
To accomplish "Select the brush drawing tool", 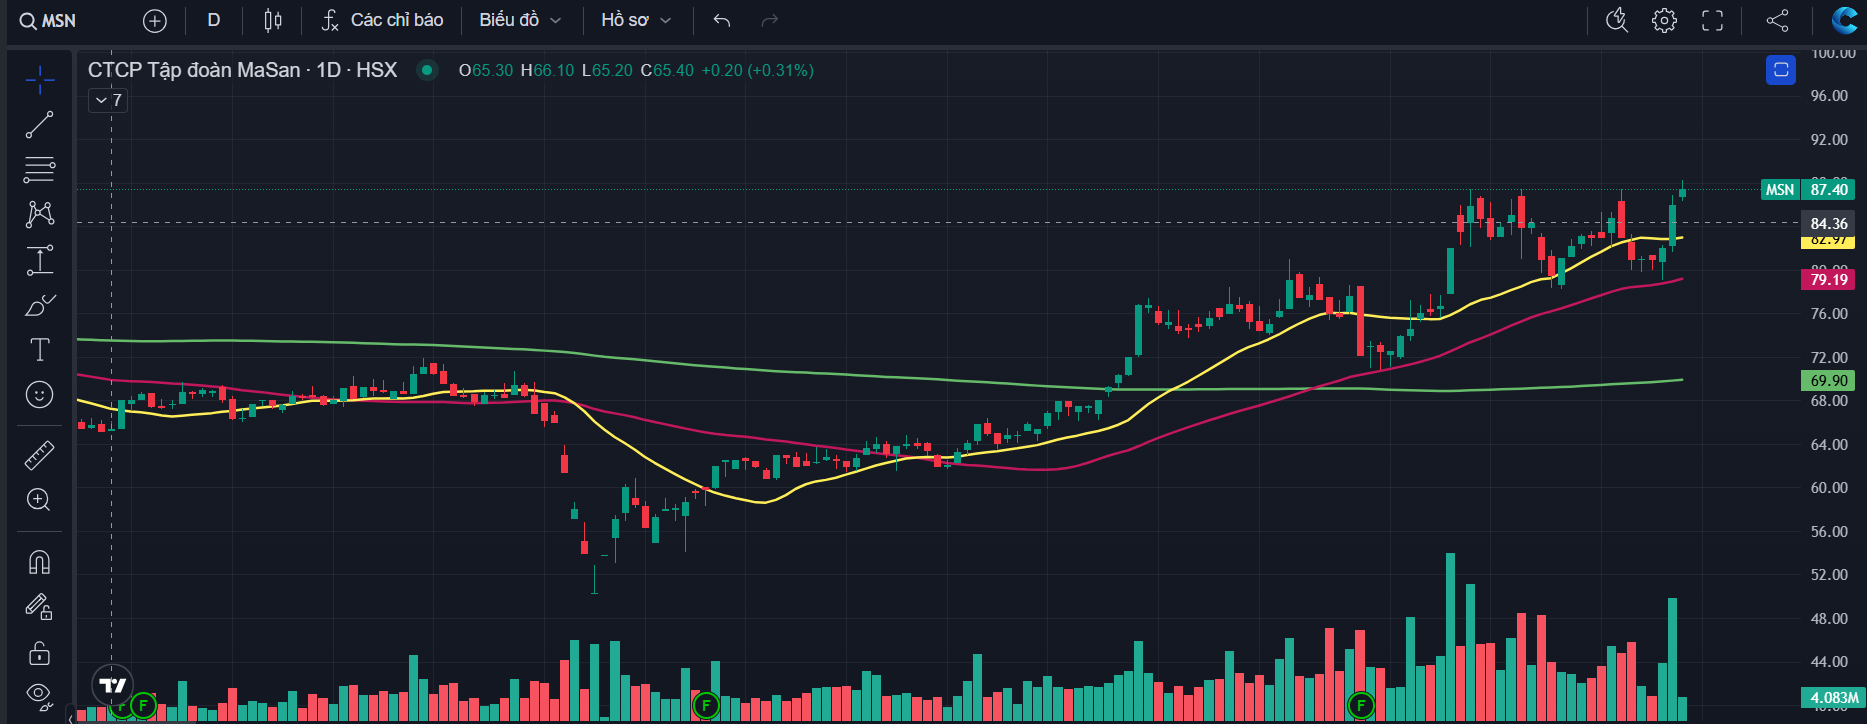I will [x=40, y=305].
